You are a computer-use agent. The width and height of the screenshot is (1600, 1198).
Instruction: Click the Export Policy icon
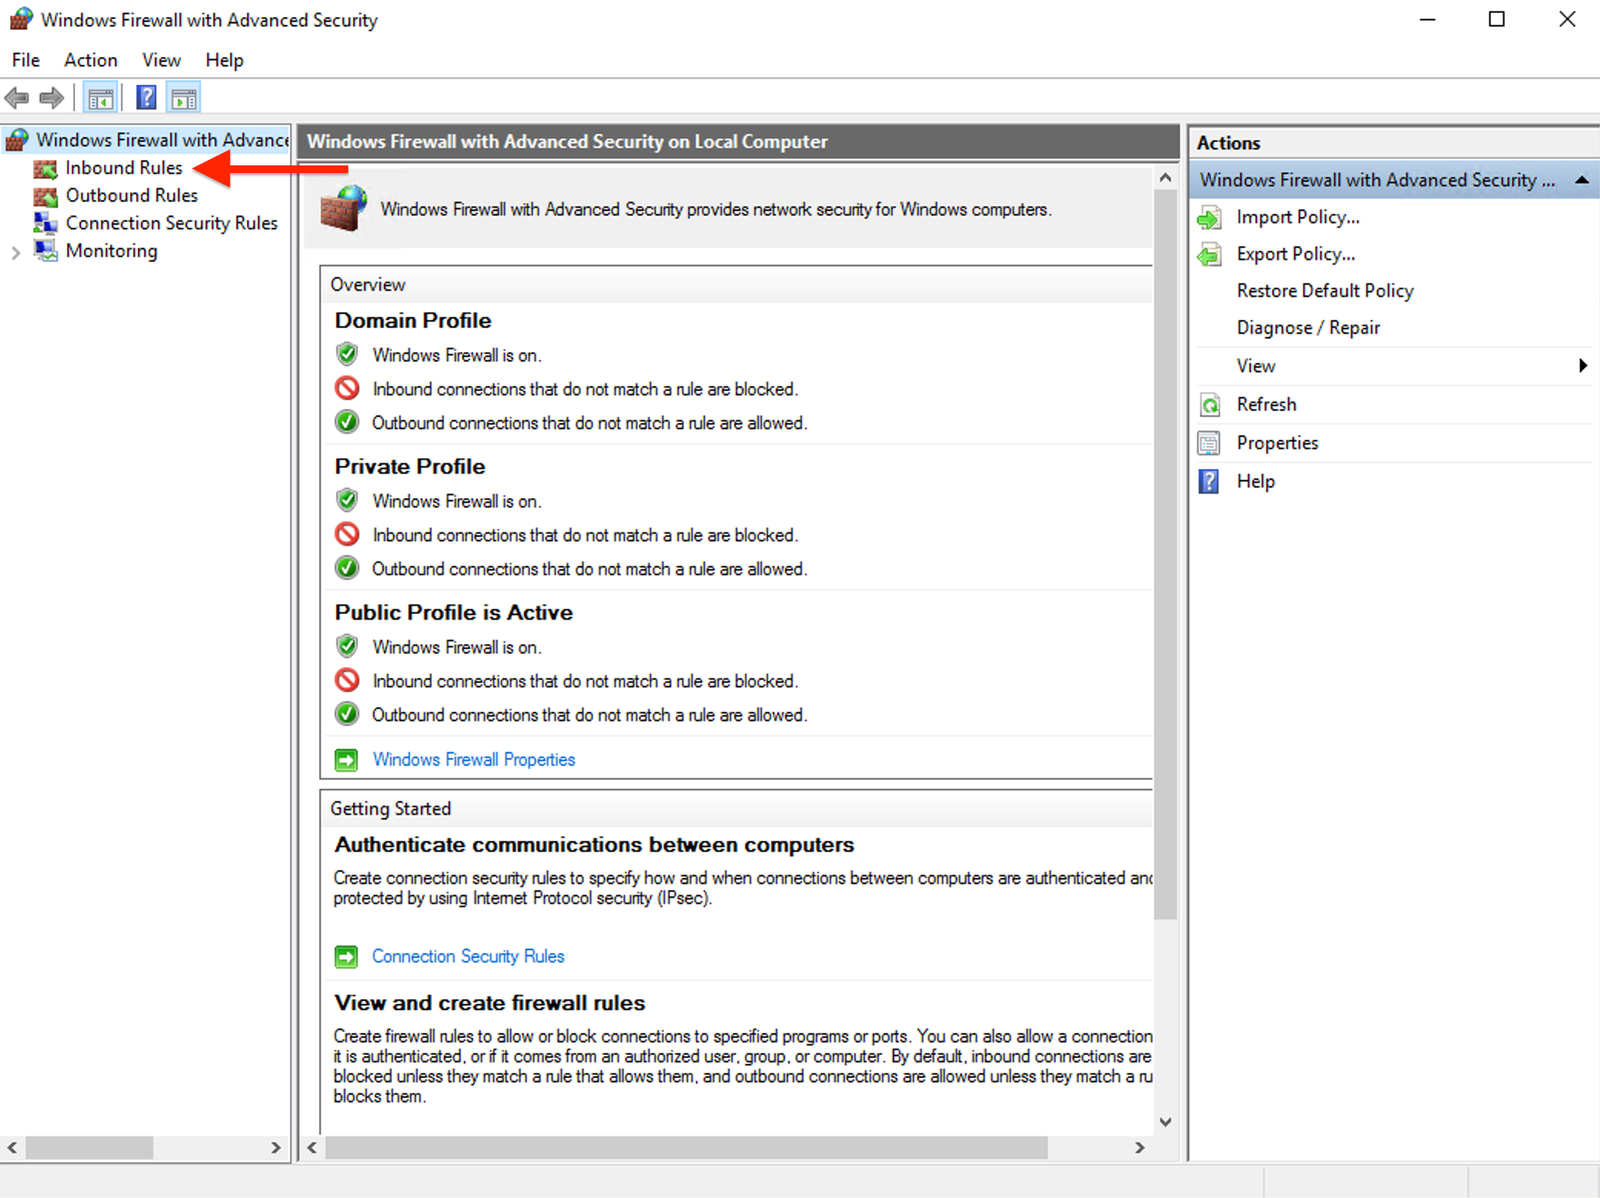click(x=1210, y=254)
